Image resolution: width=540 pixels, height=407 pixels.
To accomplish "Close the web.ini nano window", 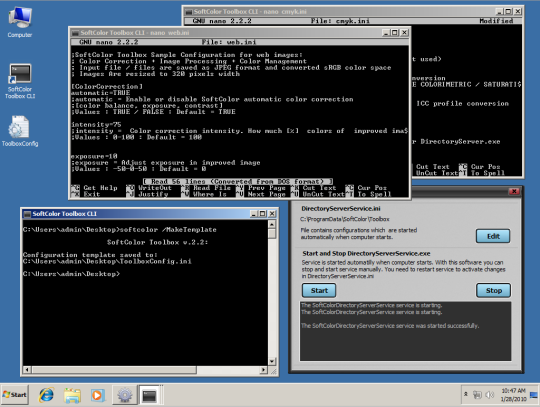I will point(404,33).
